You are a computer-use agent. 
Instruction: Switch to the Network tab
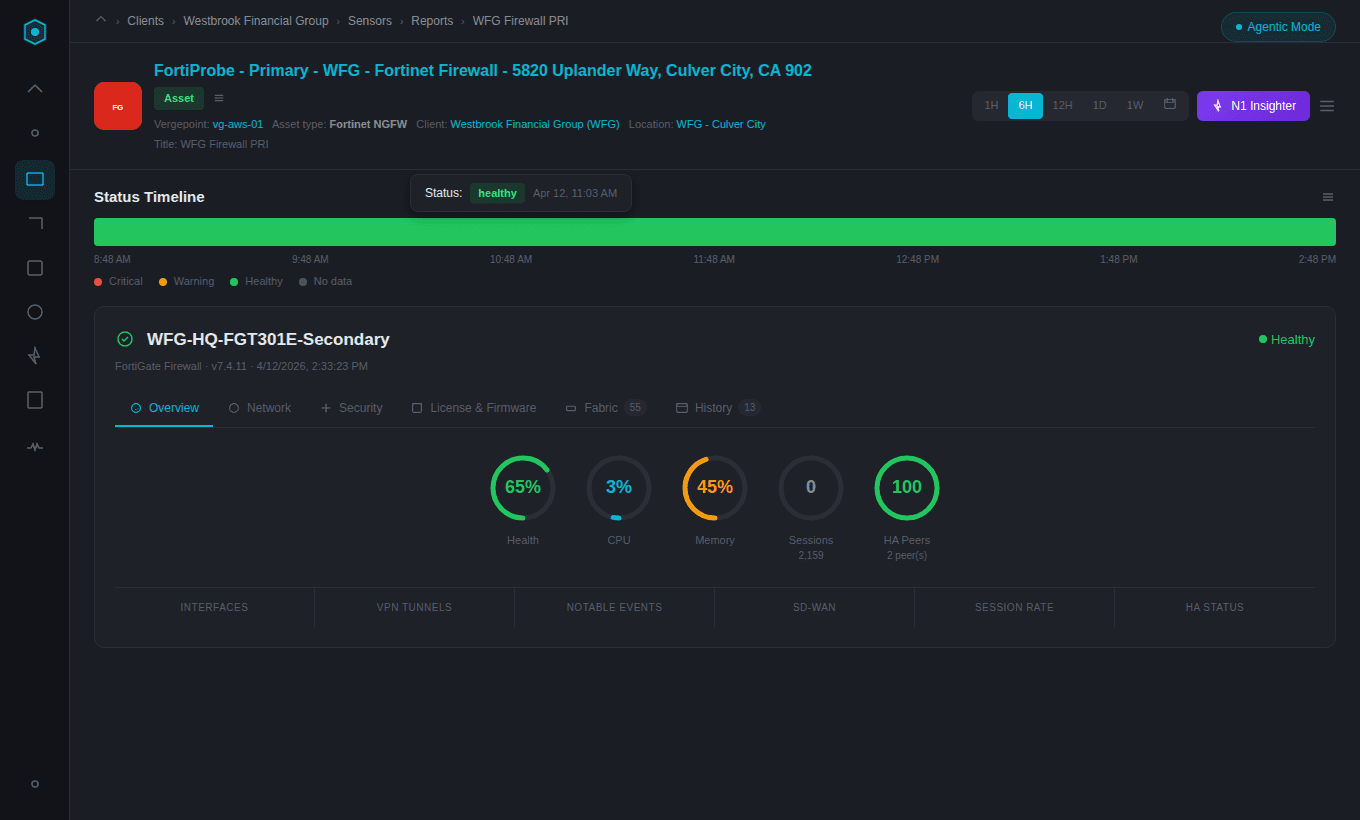point(260,408)
